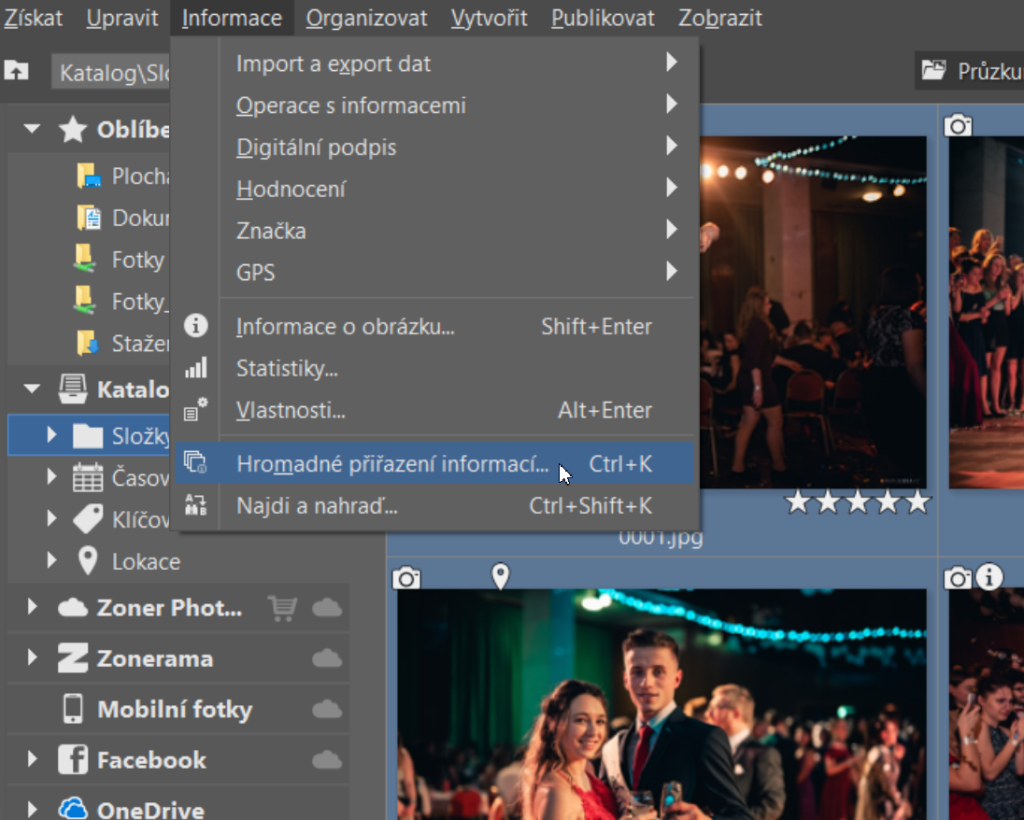Expand Značka submenu
Viewport: 1024px width, 820px height.
click(x=434, y=230)
